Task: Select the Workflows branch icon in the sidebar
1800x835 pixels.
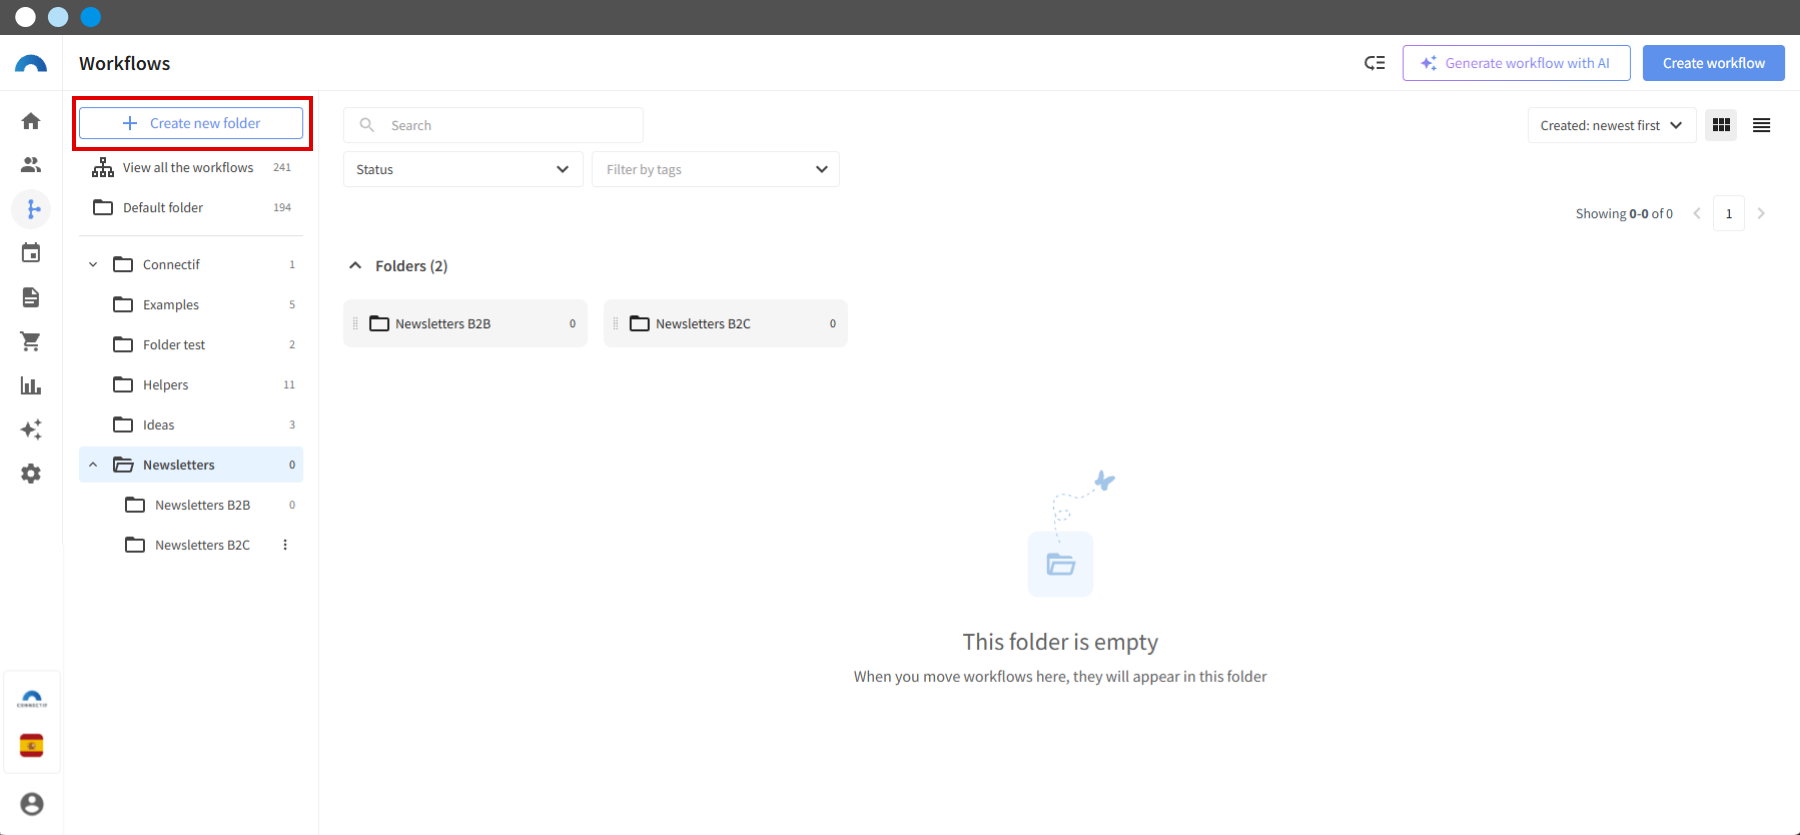Action: pos(32,209)
